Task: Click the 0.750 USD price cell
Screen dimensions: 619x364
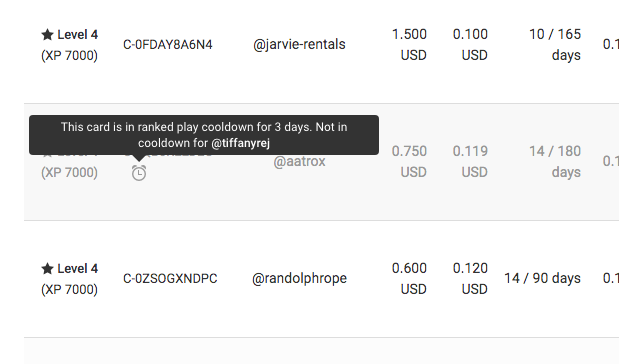Action: click(409, 161)
